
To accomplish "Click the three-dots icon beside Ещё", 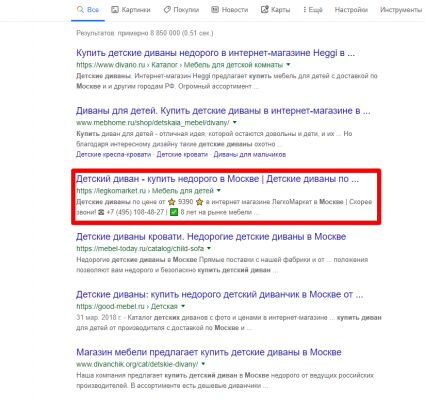I will [x=304, y=10].
